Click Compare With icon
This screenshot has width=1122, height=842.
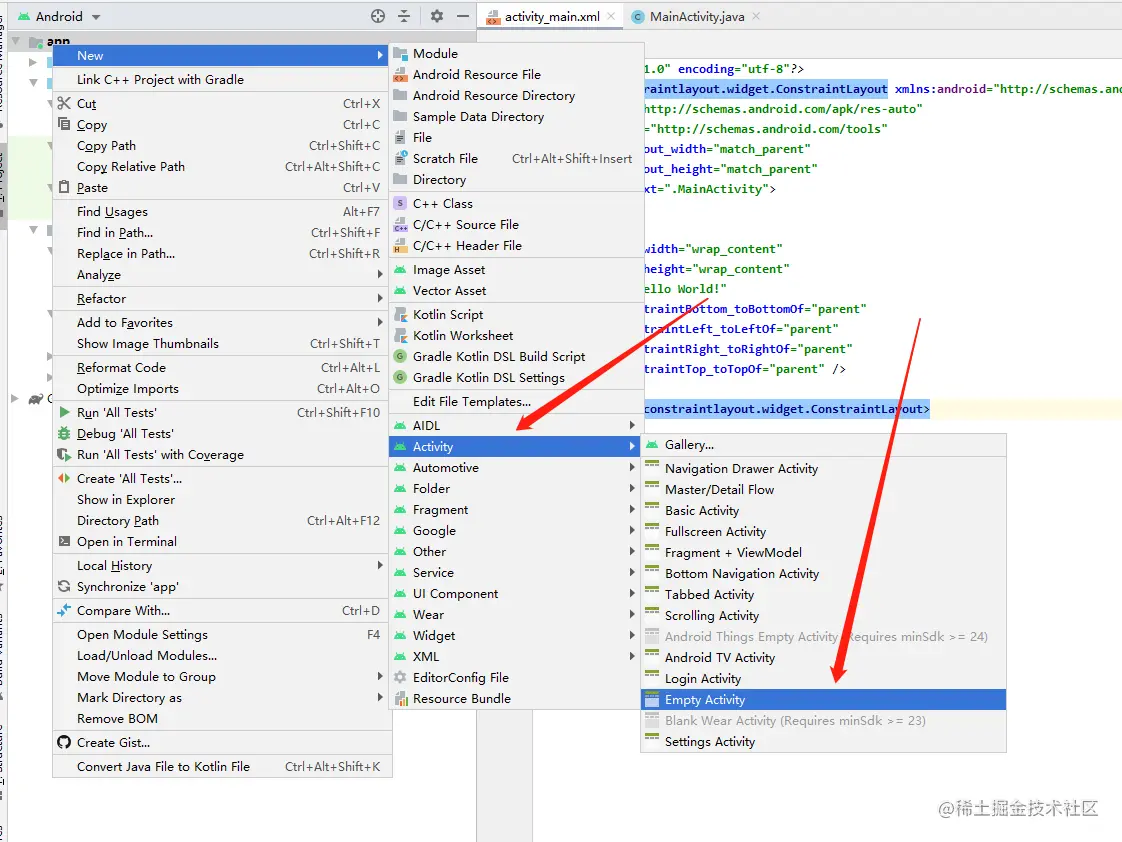64,610
